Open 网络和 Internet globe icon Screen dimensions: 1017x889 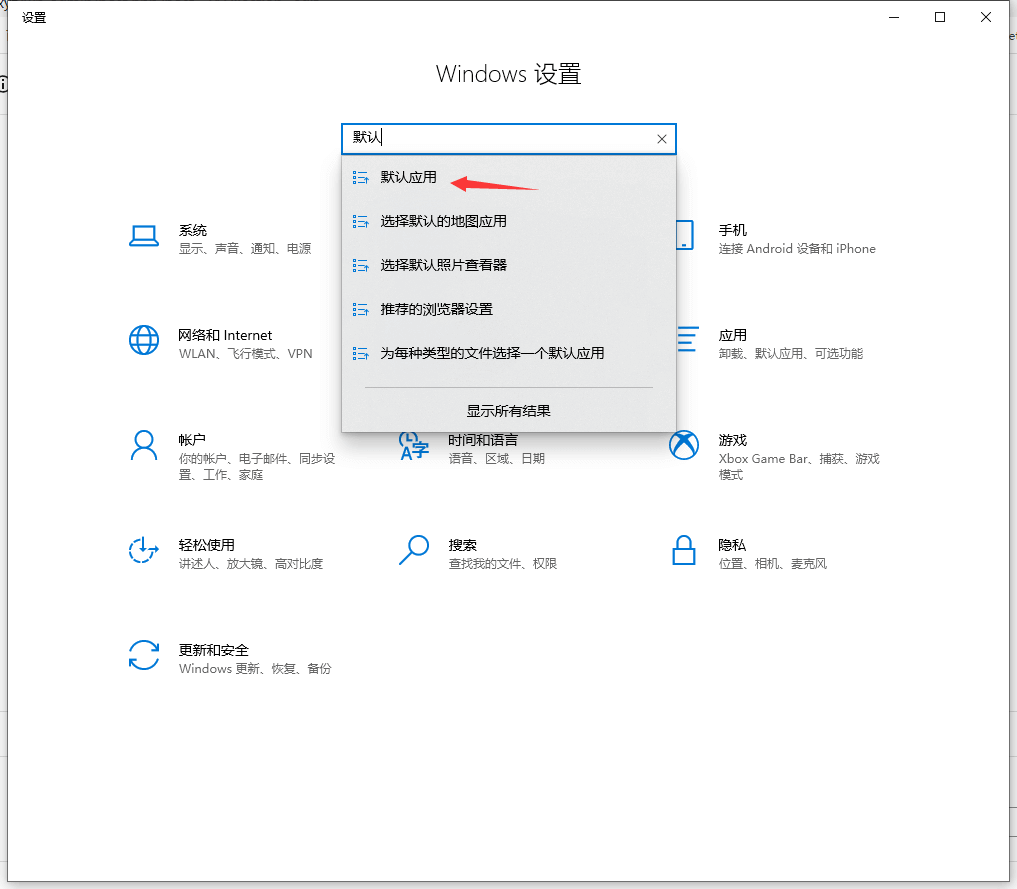pos(143,340)
